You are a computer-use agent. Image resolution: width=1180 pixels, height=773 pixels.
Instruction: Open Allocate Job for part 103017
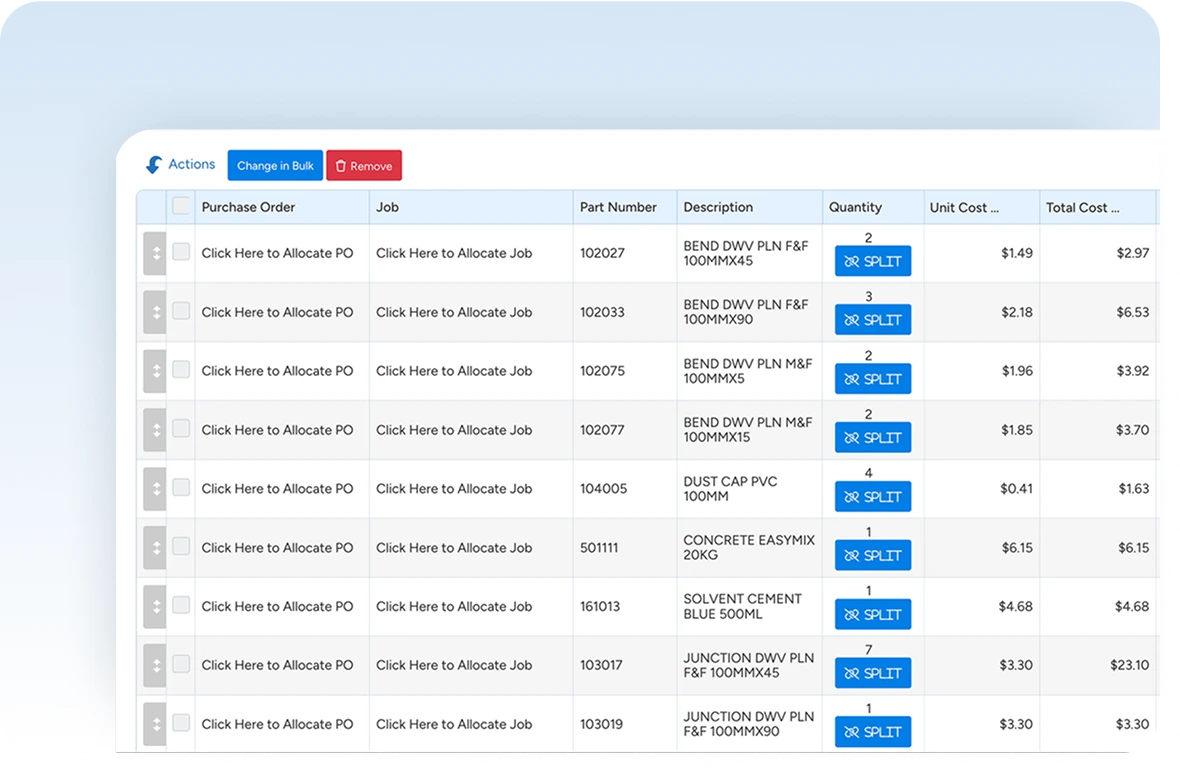[454, 665]
